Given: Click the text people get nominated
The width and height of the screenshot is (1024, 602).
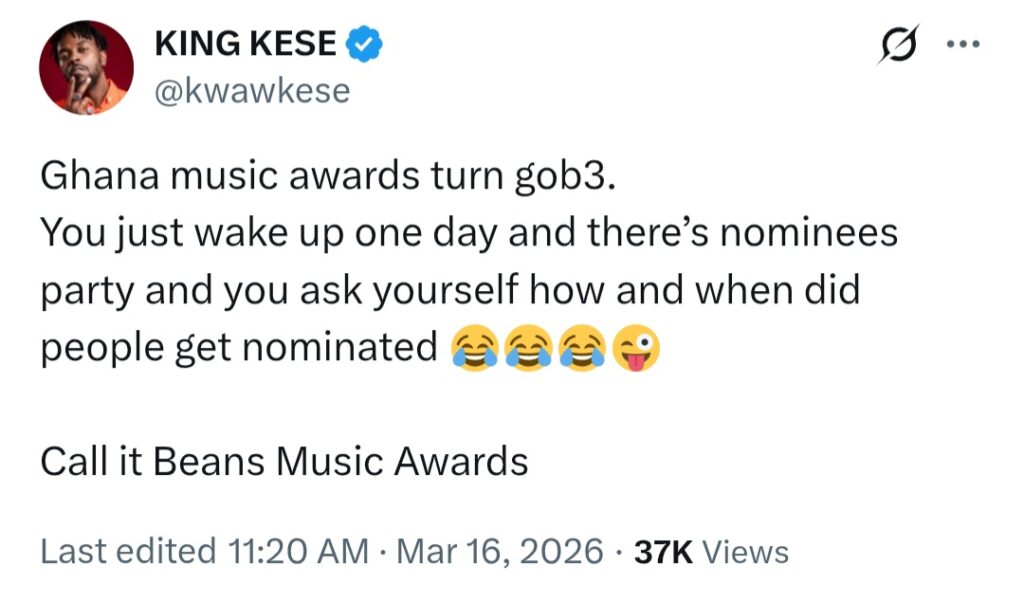Looking at the screenshot, I should (239, 348).
